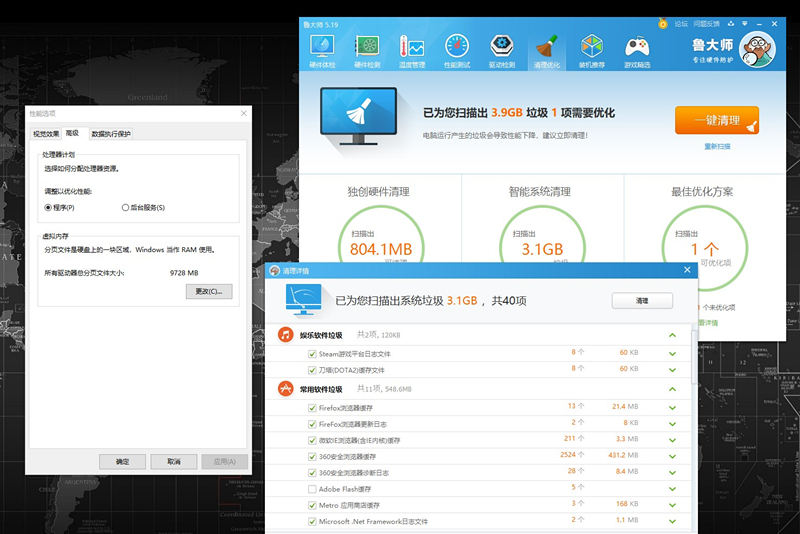The height and width of the screenshot is (534, 800).
Task: Open 装机推荐 software recommendation icon
Action: (x=591, y=50)
